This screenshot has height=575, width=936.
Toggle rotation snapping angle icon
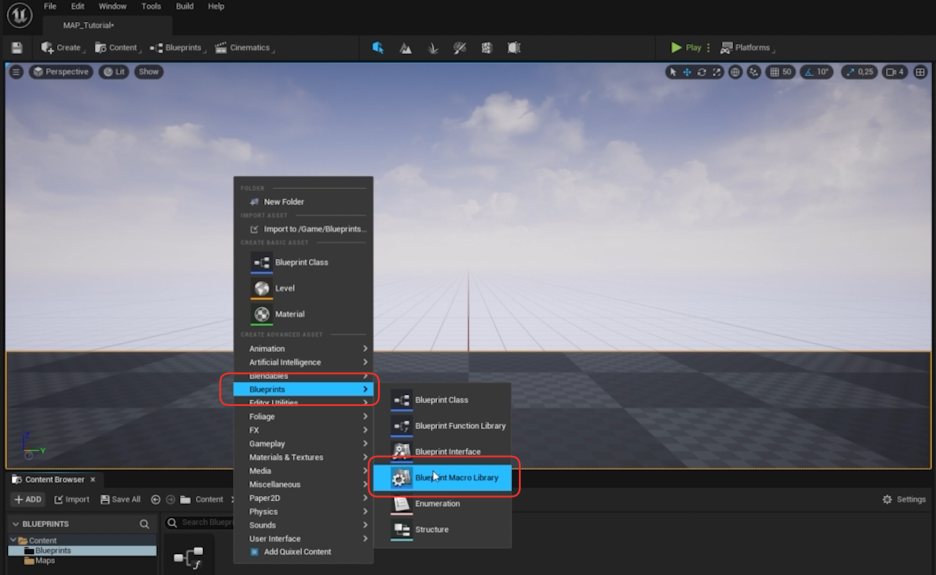(809, 72)
